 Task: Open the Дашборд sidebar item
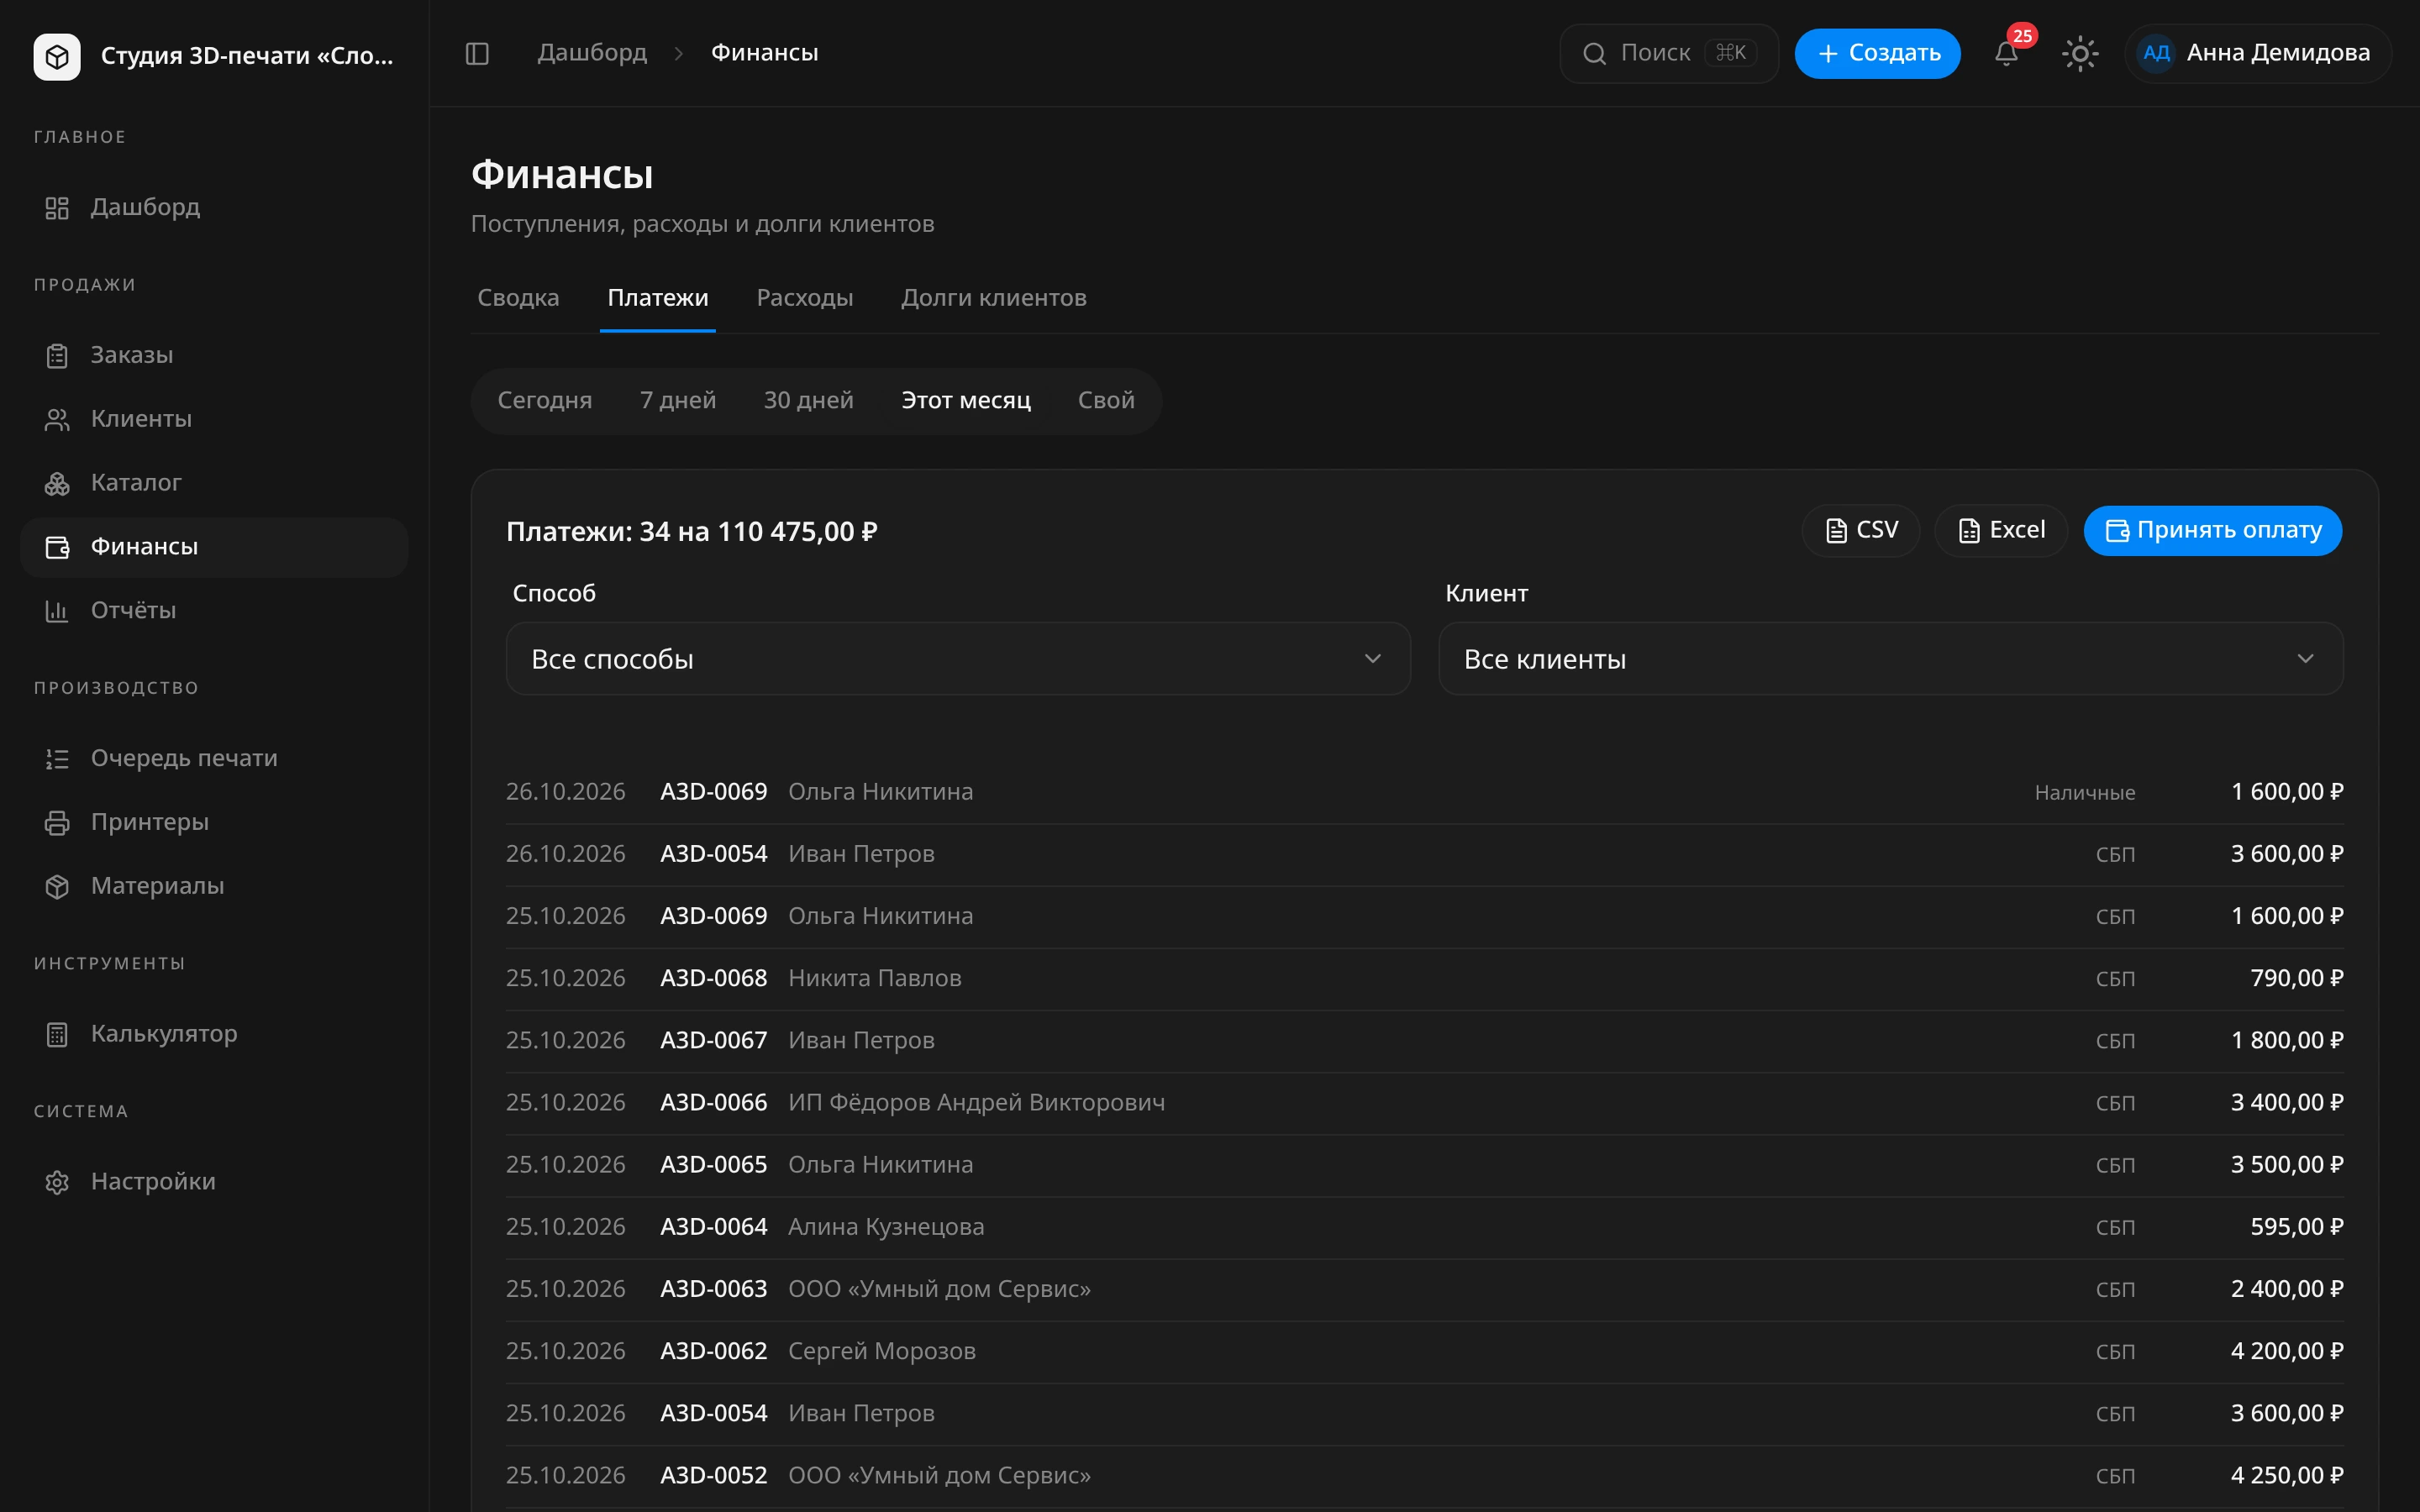coord(214,207)
